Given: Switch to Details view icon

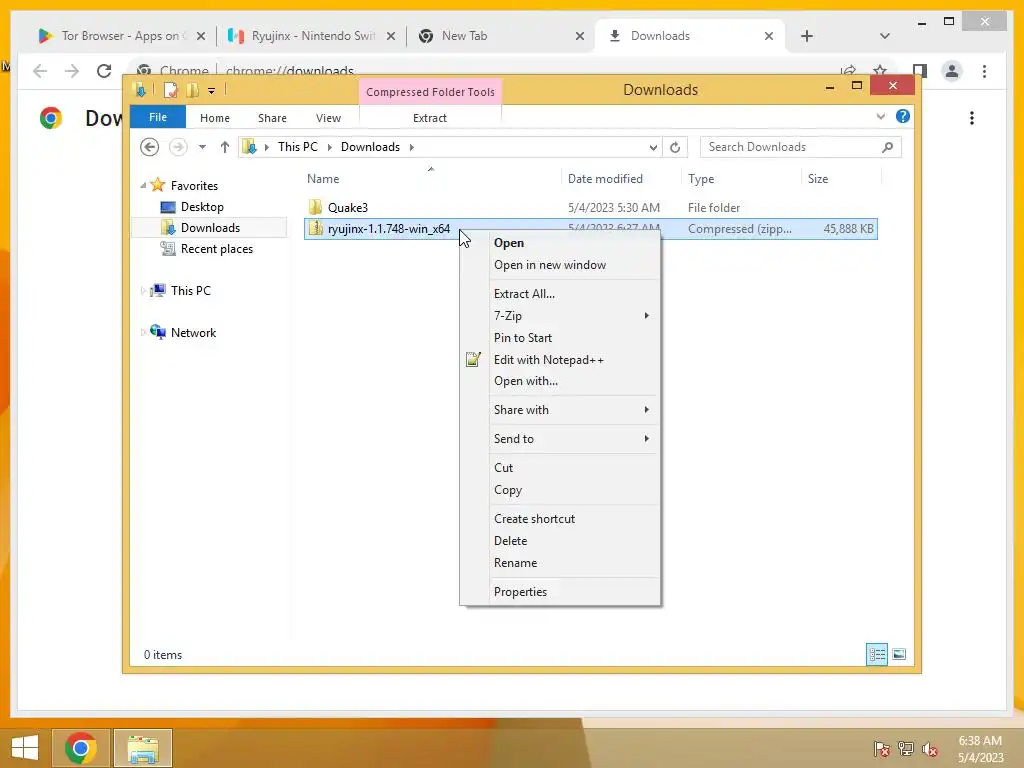Looking at the screenshot, I should click(876, 654).
